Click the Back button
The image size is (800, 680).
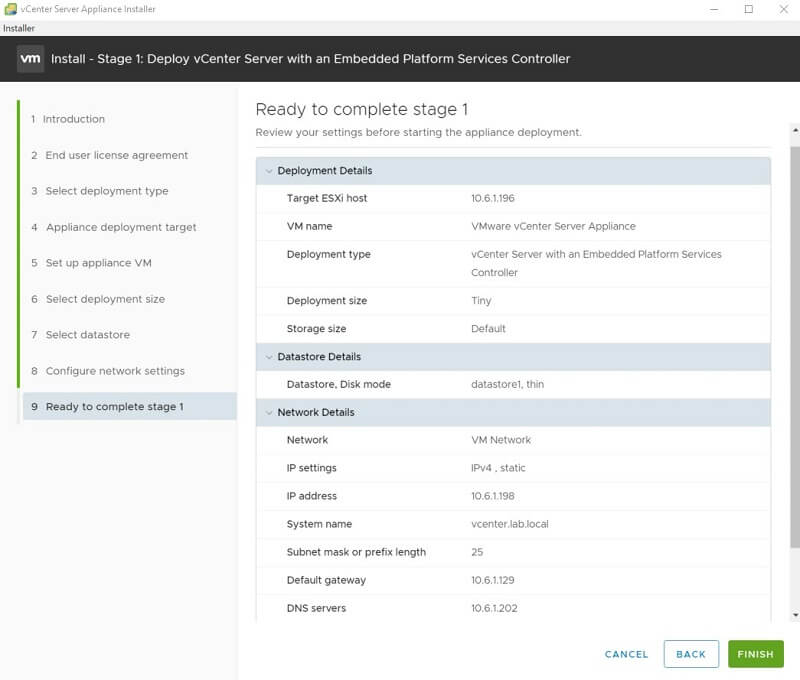[691, 654]
